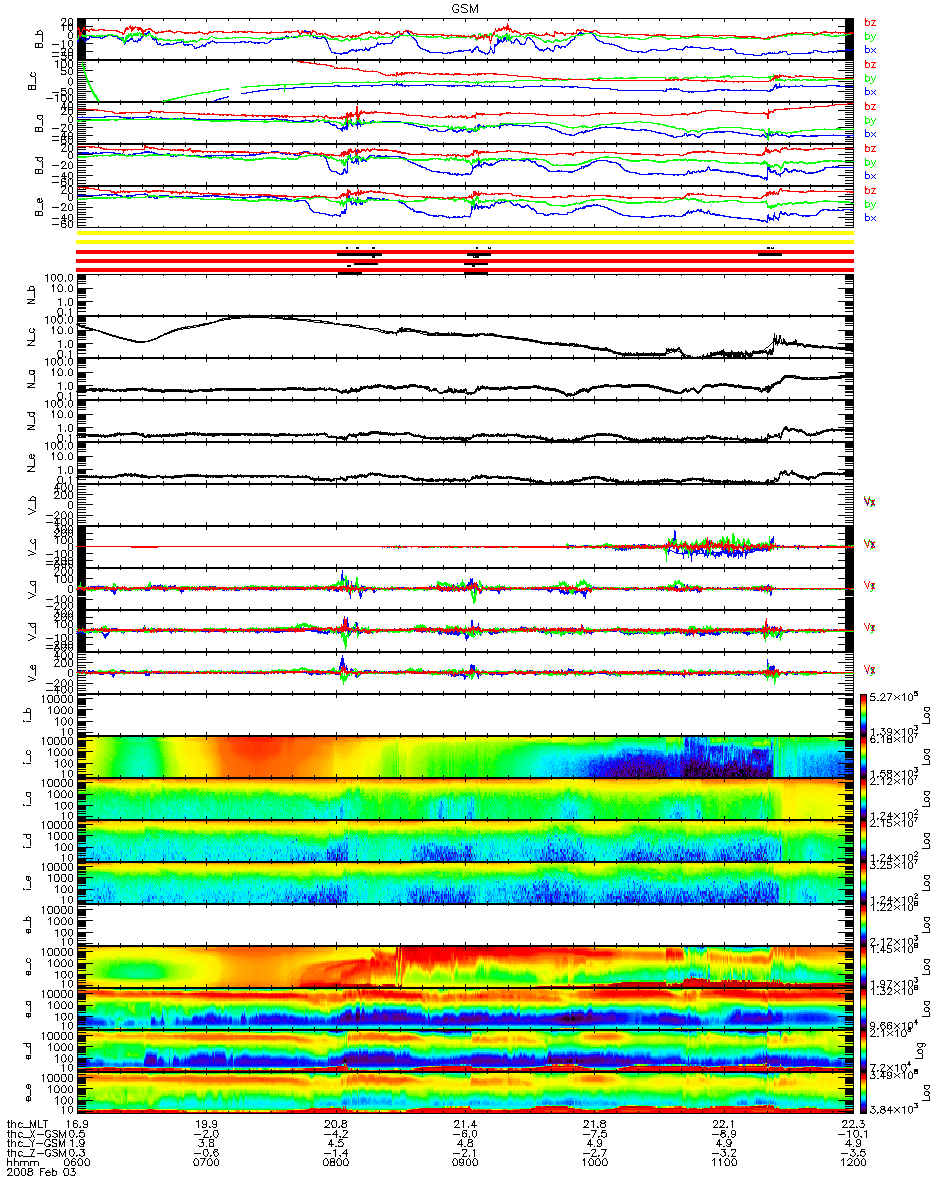The width and height of the screenshot is (930, 1200).
Task: Click the V_c velocity plot panel
Action: pos(467,546)
